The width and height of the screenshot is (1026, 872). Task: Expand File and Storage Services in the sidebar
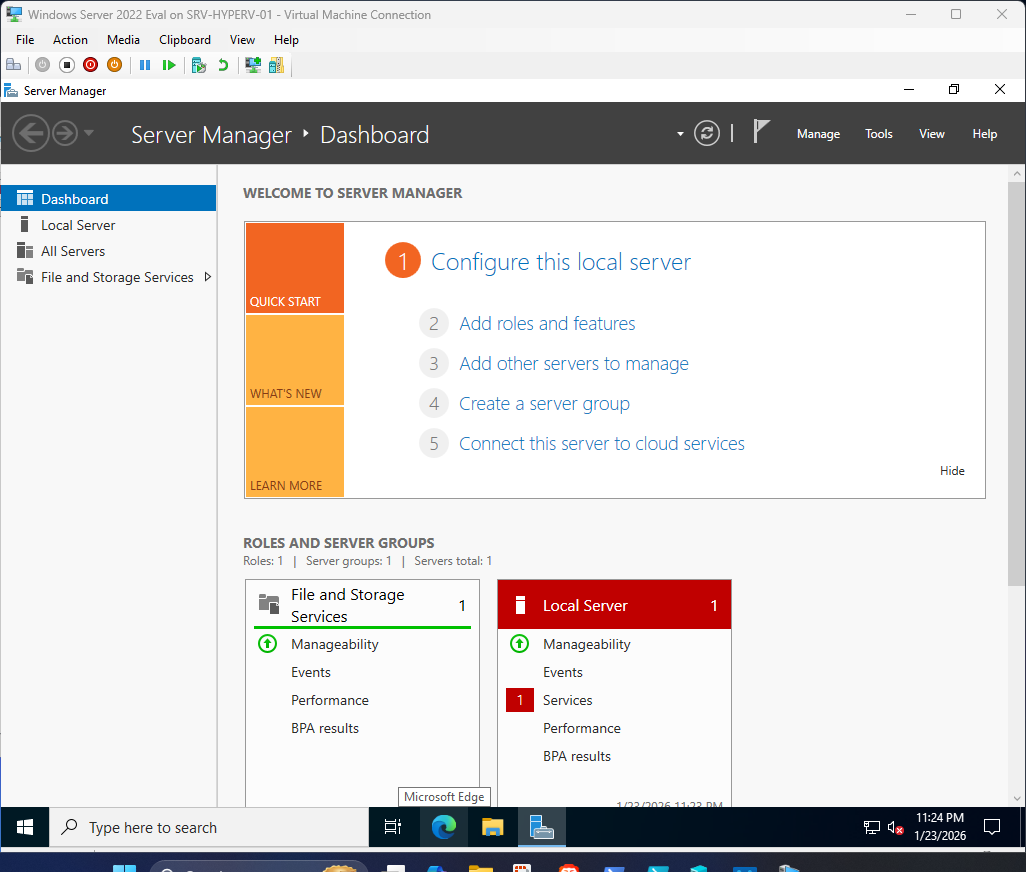click(209, 277)
